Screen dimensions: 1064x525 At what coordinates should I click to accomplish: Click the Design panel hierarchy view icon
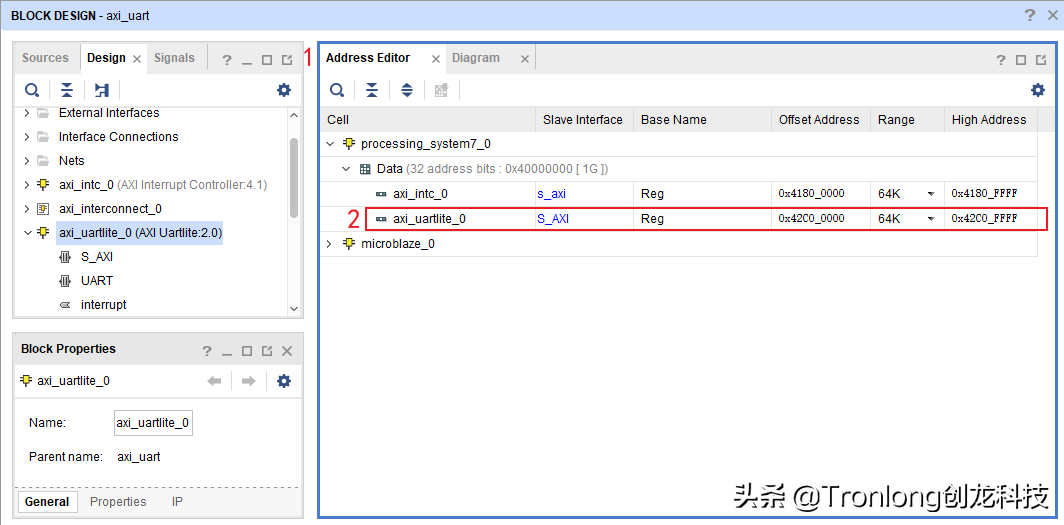[102, 90]
